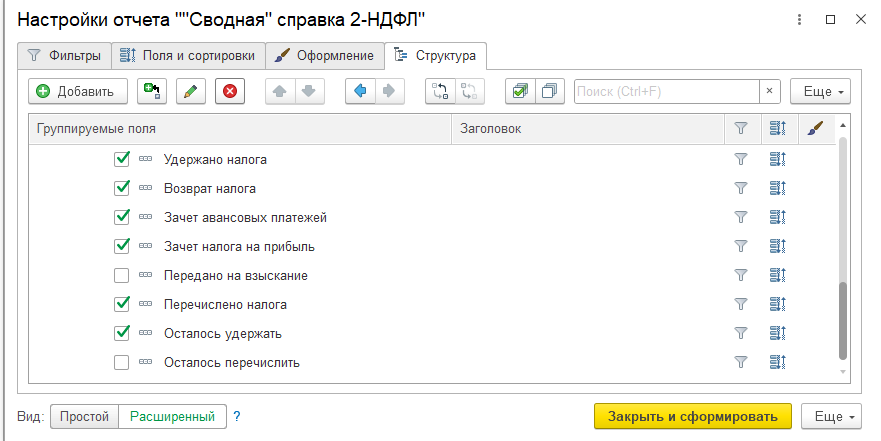Click the add grouping icon beside Добавить

(x=151, y=91)
